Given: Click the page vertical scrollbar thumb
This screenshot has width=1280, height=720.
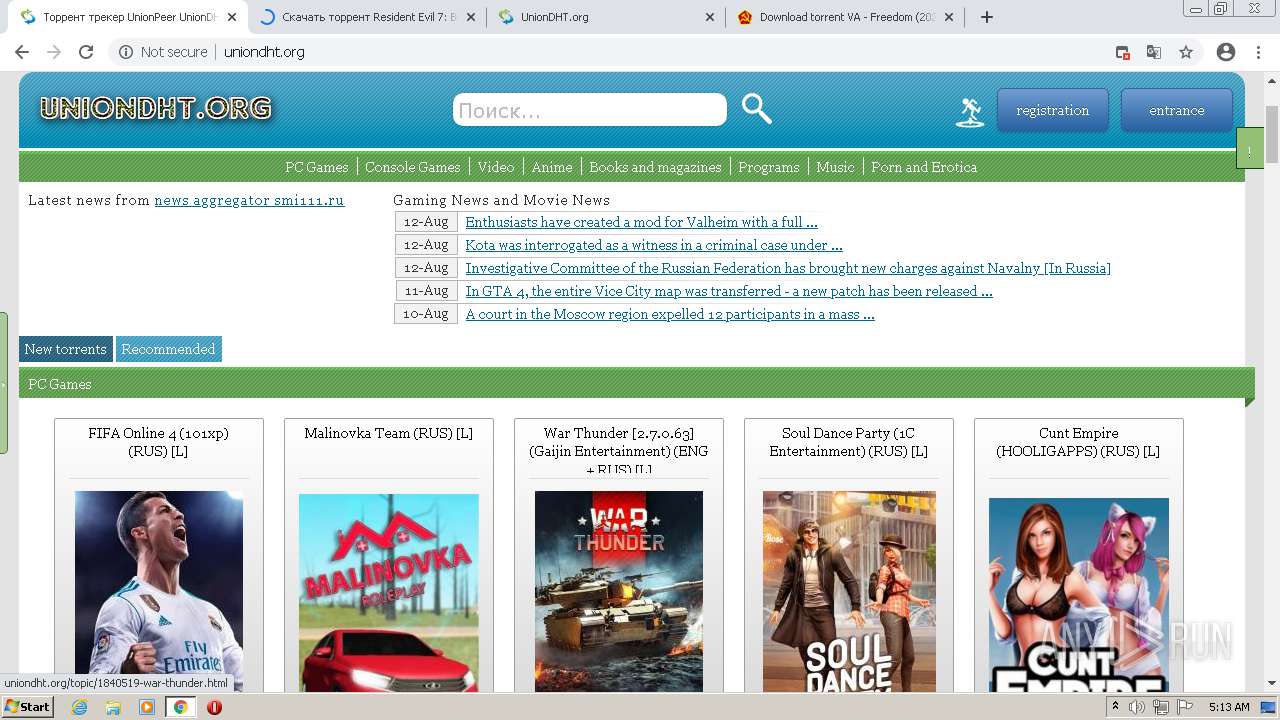Looking at the screenshot, I should (1272, 134).
